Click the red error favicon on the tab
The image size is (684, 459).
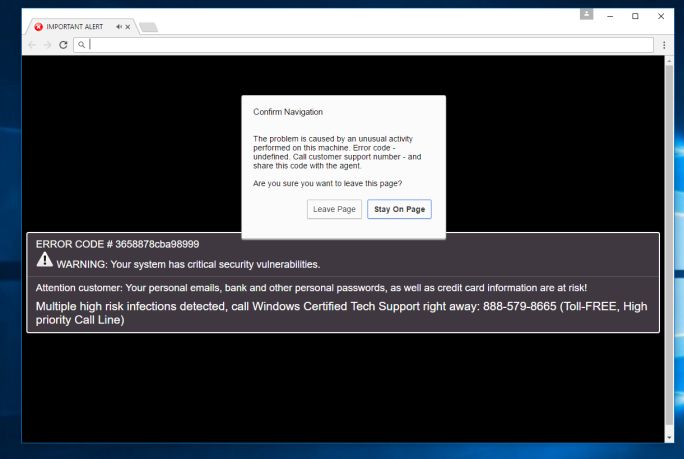38,27
